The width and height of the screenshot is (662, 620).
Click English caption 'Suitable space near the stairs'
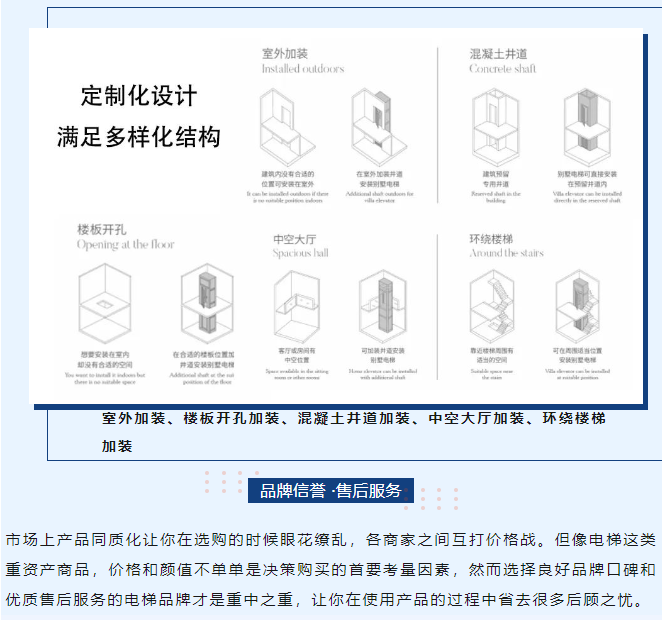coord(492,374)
